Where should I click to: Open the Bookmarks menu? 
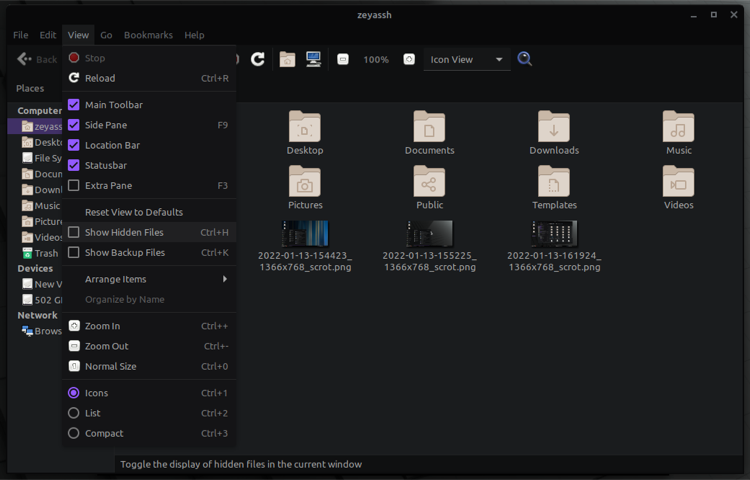click(148, 35)
